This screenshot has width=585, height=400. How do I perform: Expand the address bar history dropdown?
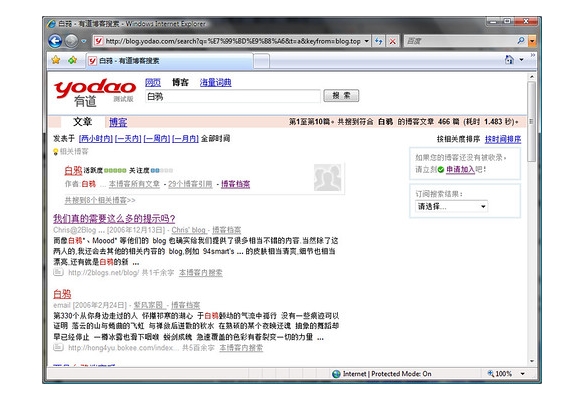[367, 41]
